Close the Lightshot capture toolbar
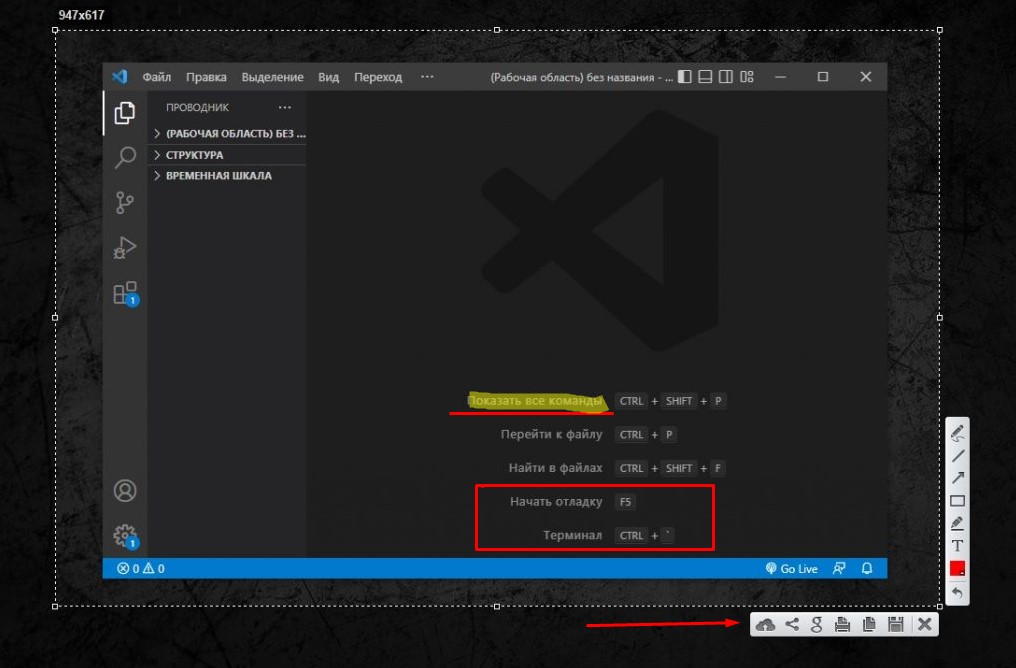 point(925,625)
